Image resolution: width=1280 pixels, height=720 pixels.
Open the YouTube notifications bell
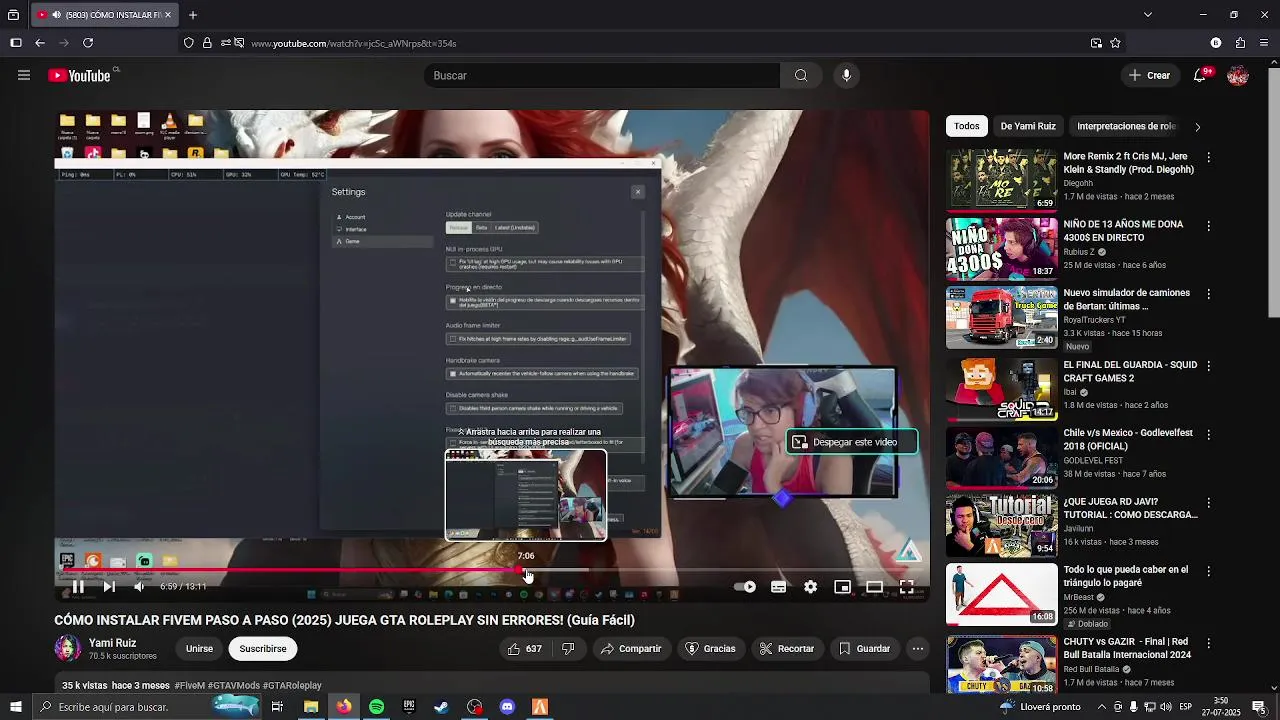[x=1200, y=75]
